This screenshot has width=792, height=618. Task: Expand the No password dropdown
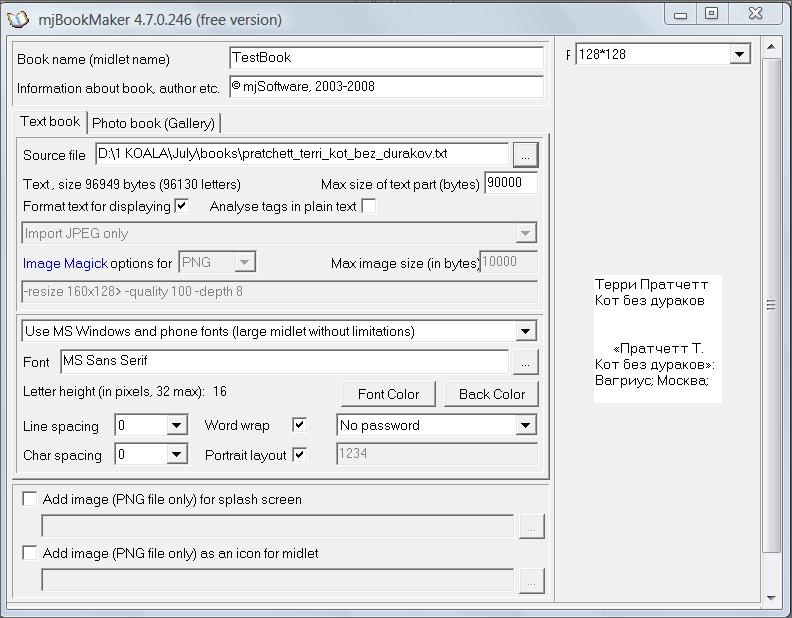point(525,425)
